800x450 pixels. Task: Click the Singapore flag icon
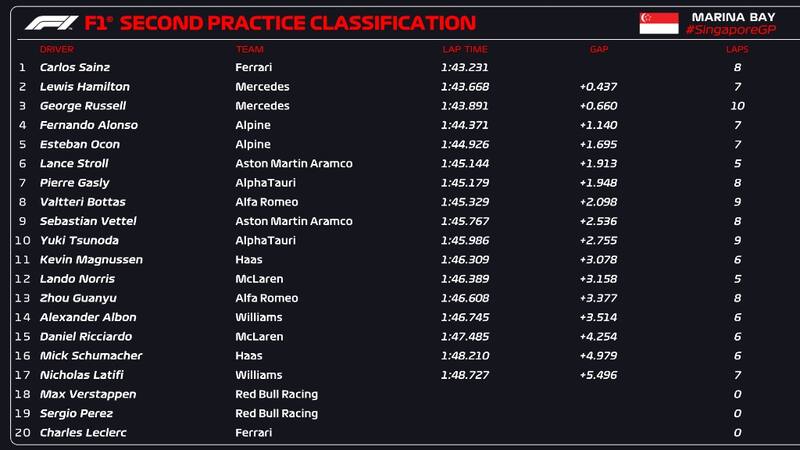(659, 23)
